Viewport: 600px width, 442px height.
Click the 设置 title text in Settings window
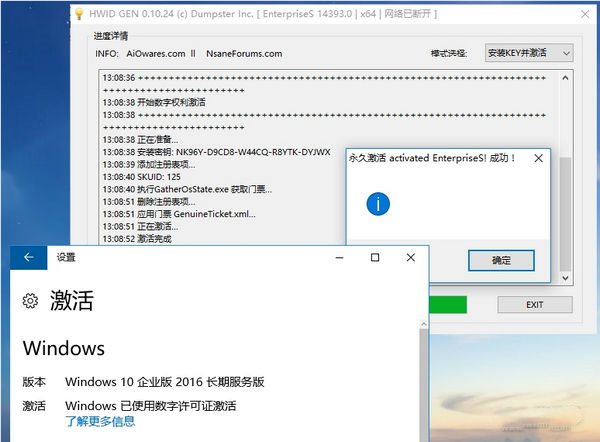coord(66,257)
